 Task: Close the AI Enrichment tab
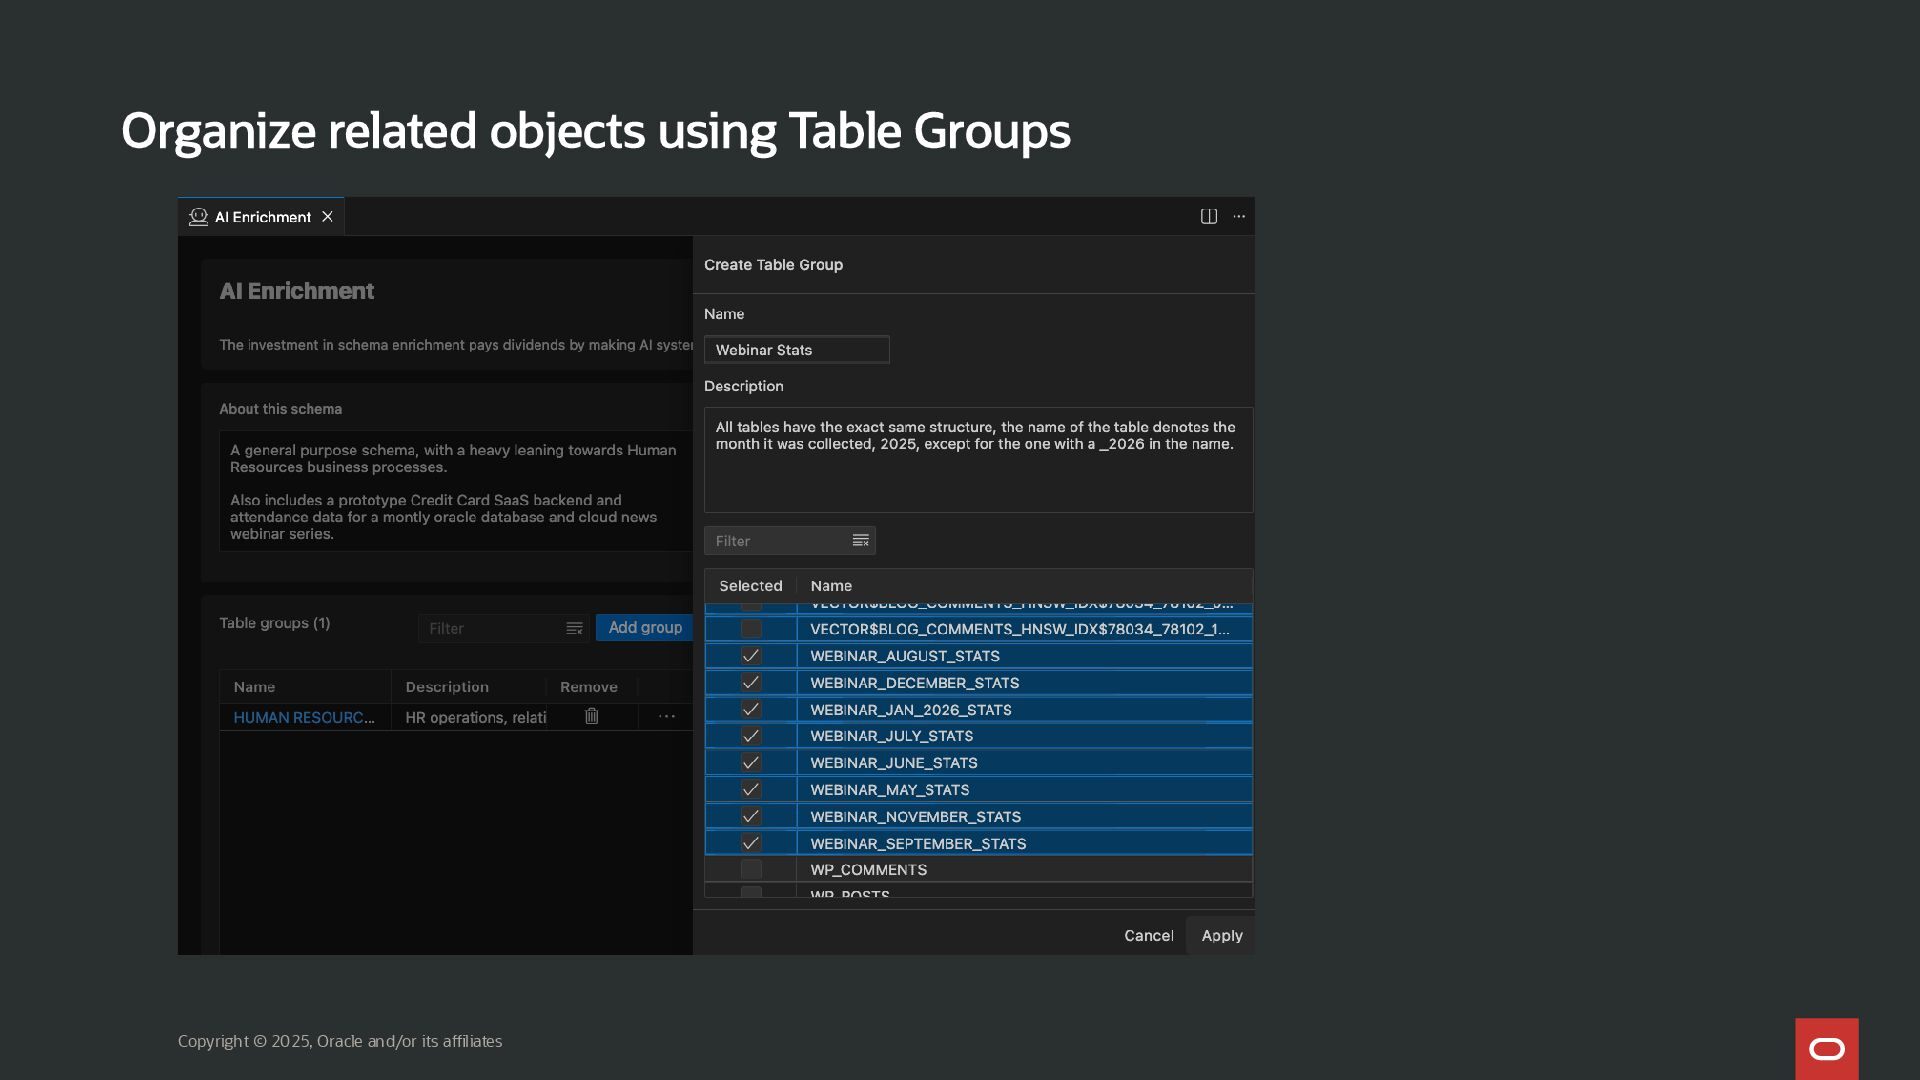(327, 216)
